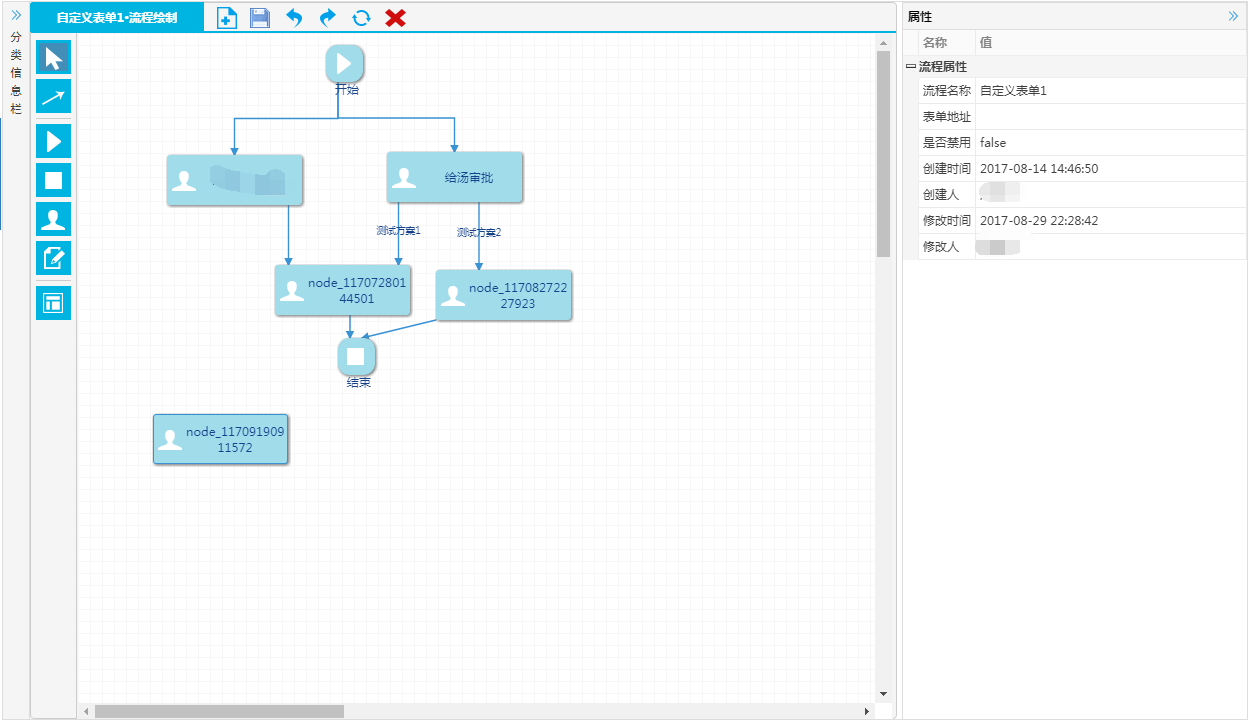Select the layout container tool
Viewport: 1250px width, 722px height.
[x=54, y=303]
